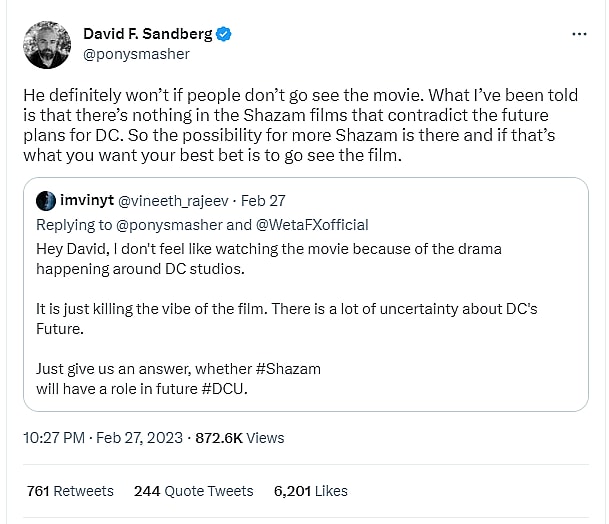The image size is (609, 524).
Task: Visit the @ponysmasher handle
Action: point(129,56)
